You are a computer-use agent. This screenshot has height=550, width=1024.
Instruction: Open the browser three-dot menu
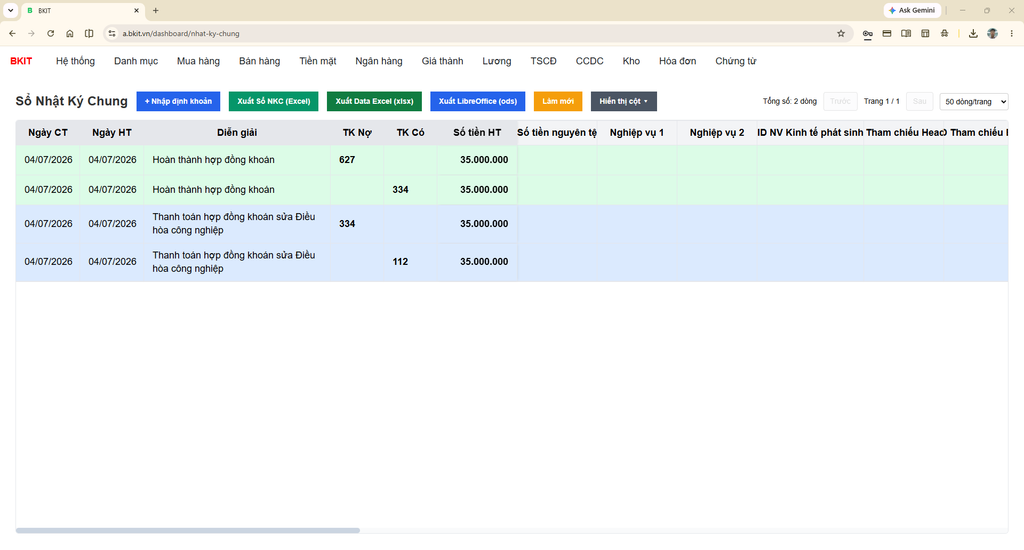pos(1012,33)
